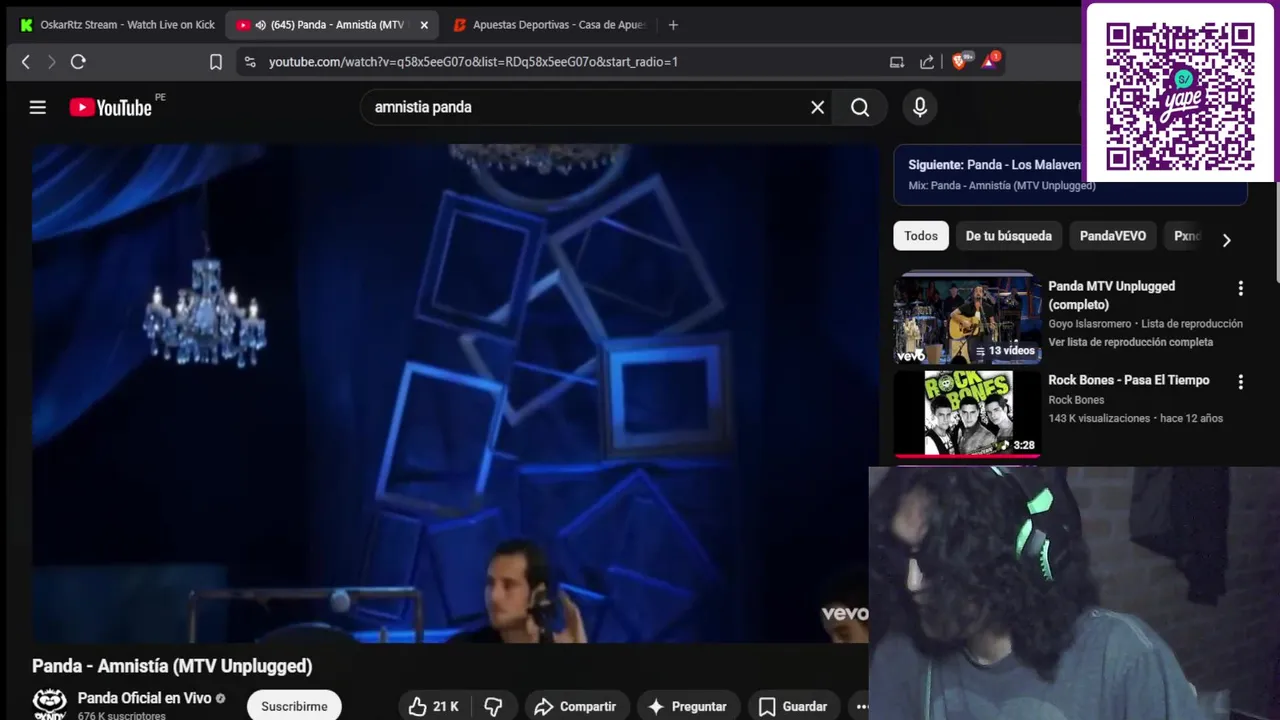This screenshot has height=720, width=1280.
Task: Select the Panda - Amnistía browser tab
Action: click(x=332, y=25)
